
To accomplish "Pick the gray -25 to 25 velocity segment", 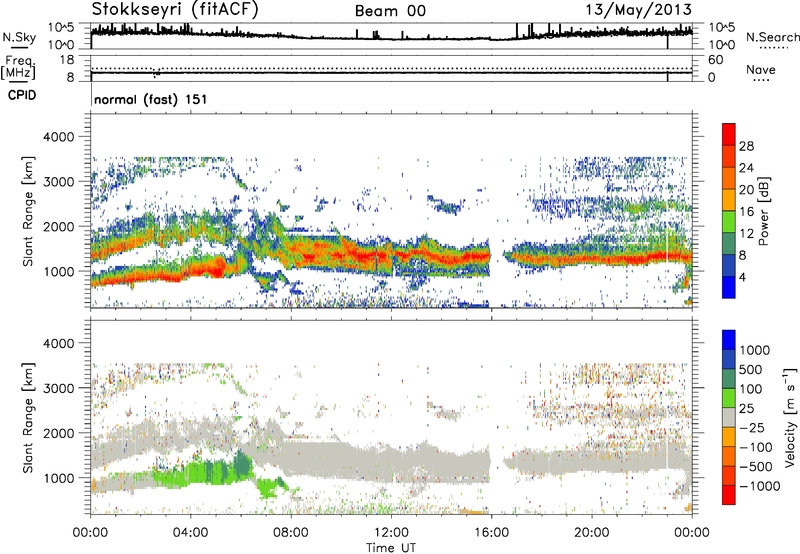I will pyautogui.click(x=729, y=417).
